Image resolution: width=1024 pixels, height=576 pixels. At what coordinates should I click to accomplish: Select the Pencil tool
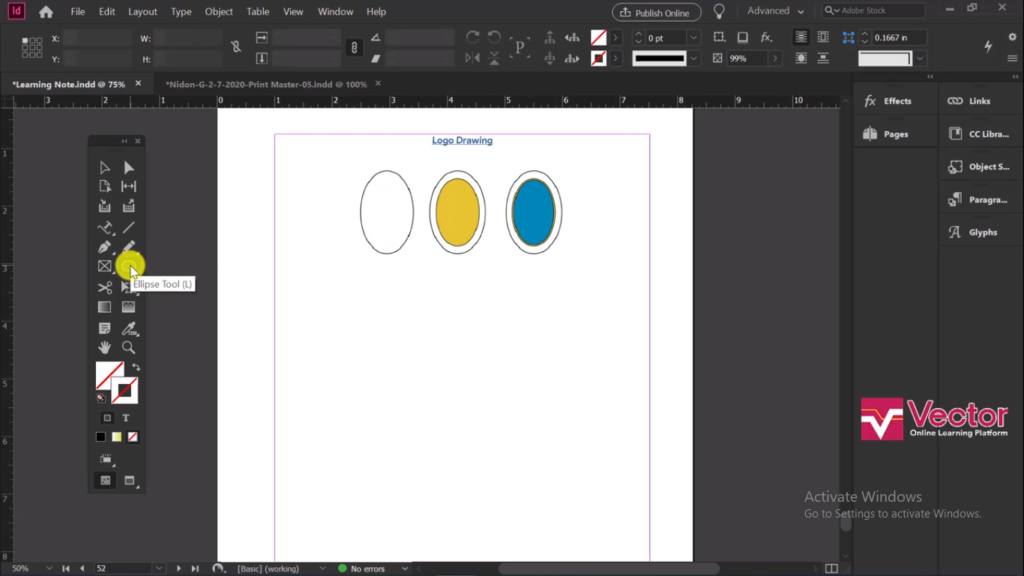129,246
